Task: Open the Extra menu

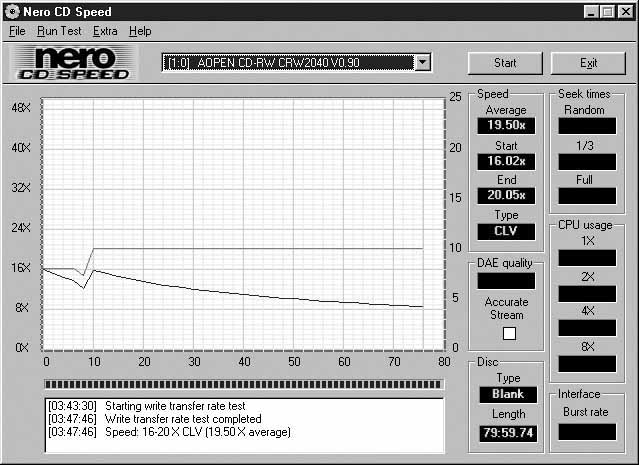Action: [105, 31]
